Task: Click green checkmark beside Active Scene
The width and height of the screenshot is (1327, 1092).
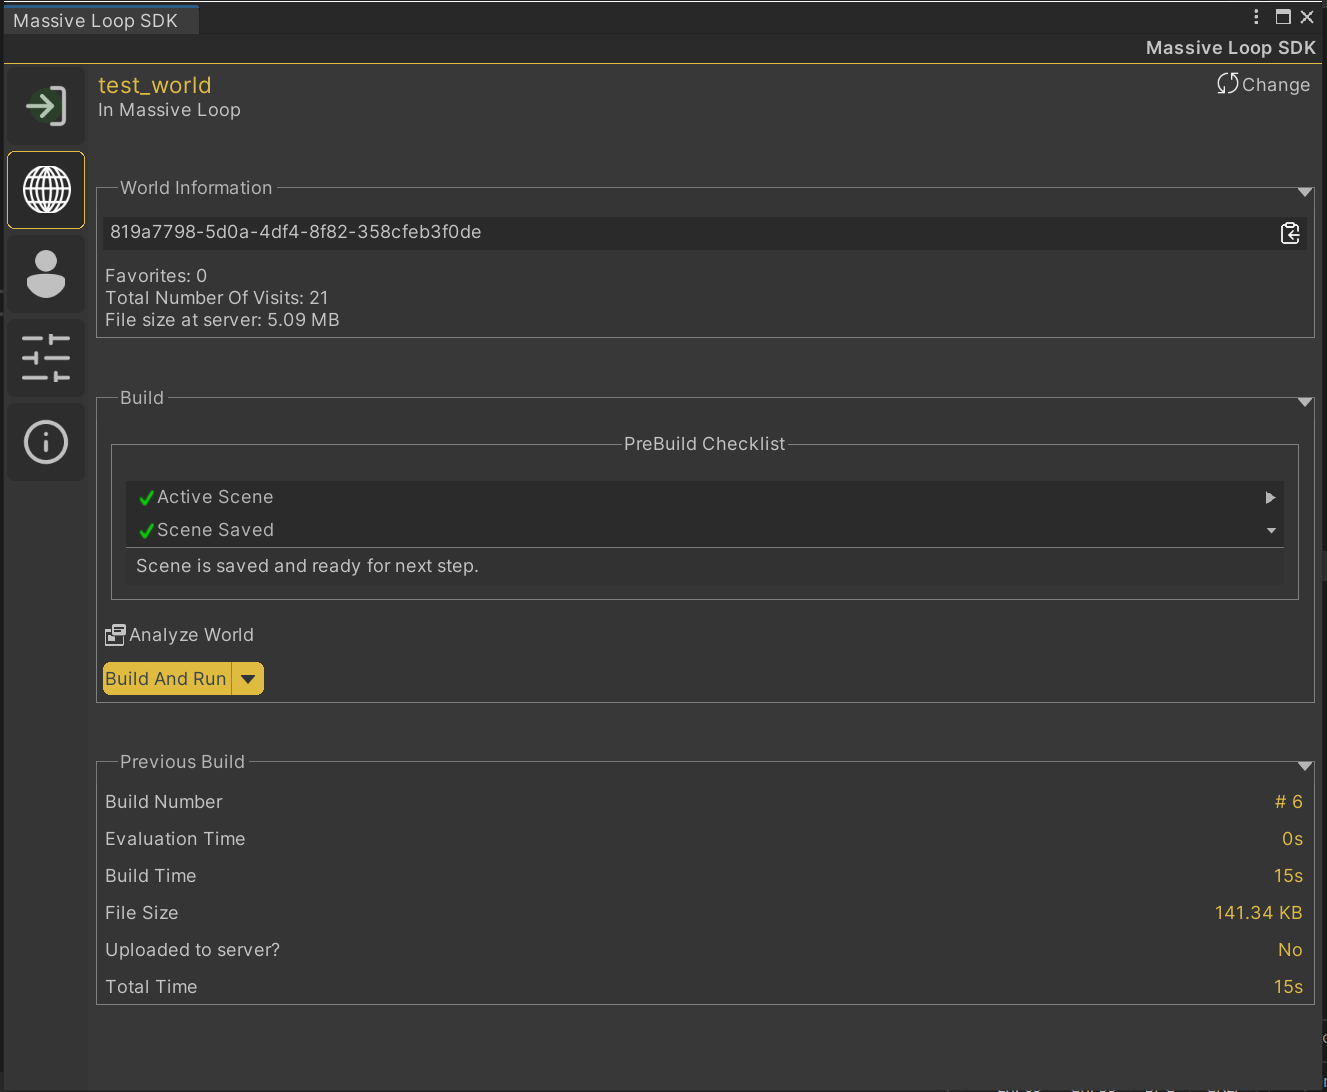Action: (x=146, y=497)
